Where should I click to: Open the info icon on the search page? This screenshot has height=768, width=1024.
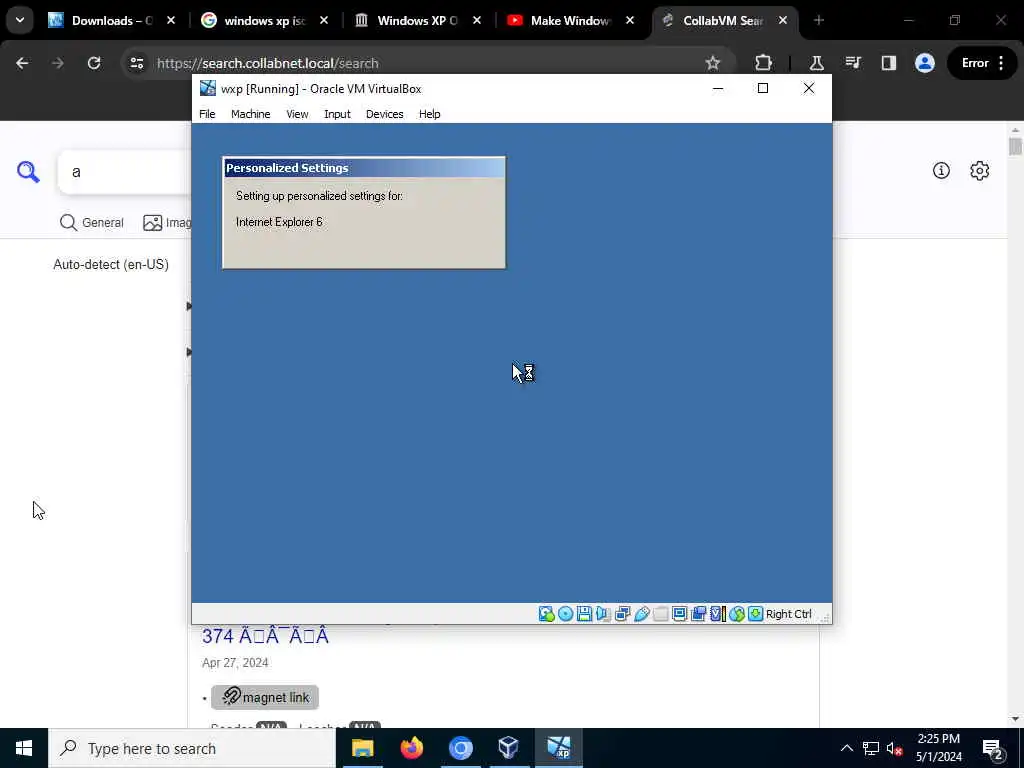(x=941, y=170)
